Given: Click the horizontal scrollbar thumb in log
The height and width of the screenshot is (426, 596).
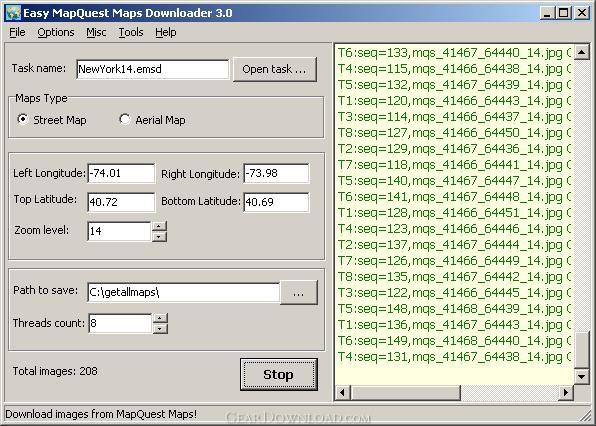Looking at the screenshot, I should coord(405,392).
